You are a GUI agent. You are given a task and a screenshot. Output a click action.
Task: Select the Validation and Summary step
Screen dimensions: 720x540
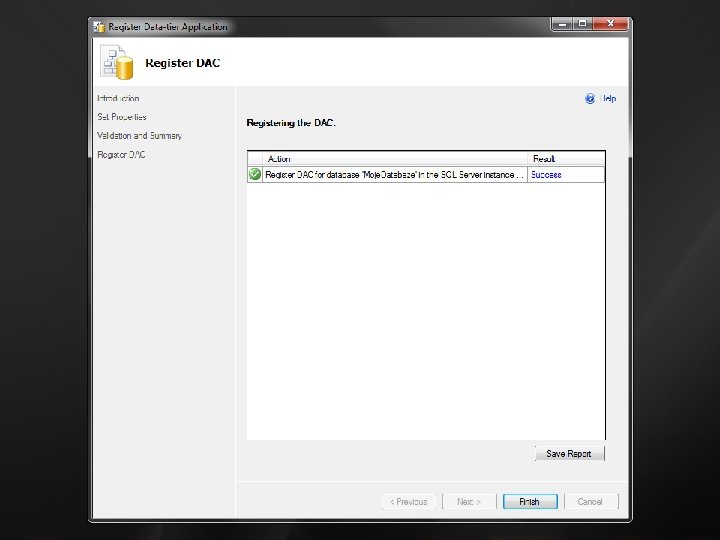[139, 135]
